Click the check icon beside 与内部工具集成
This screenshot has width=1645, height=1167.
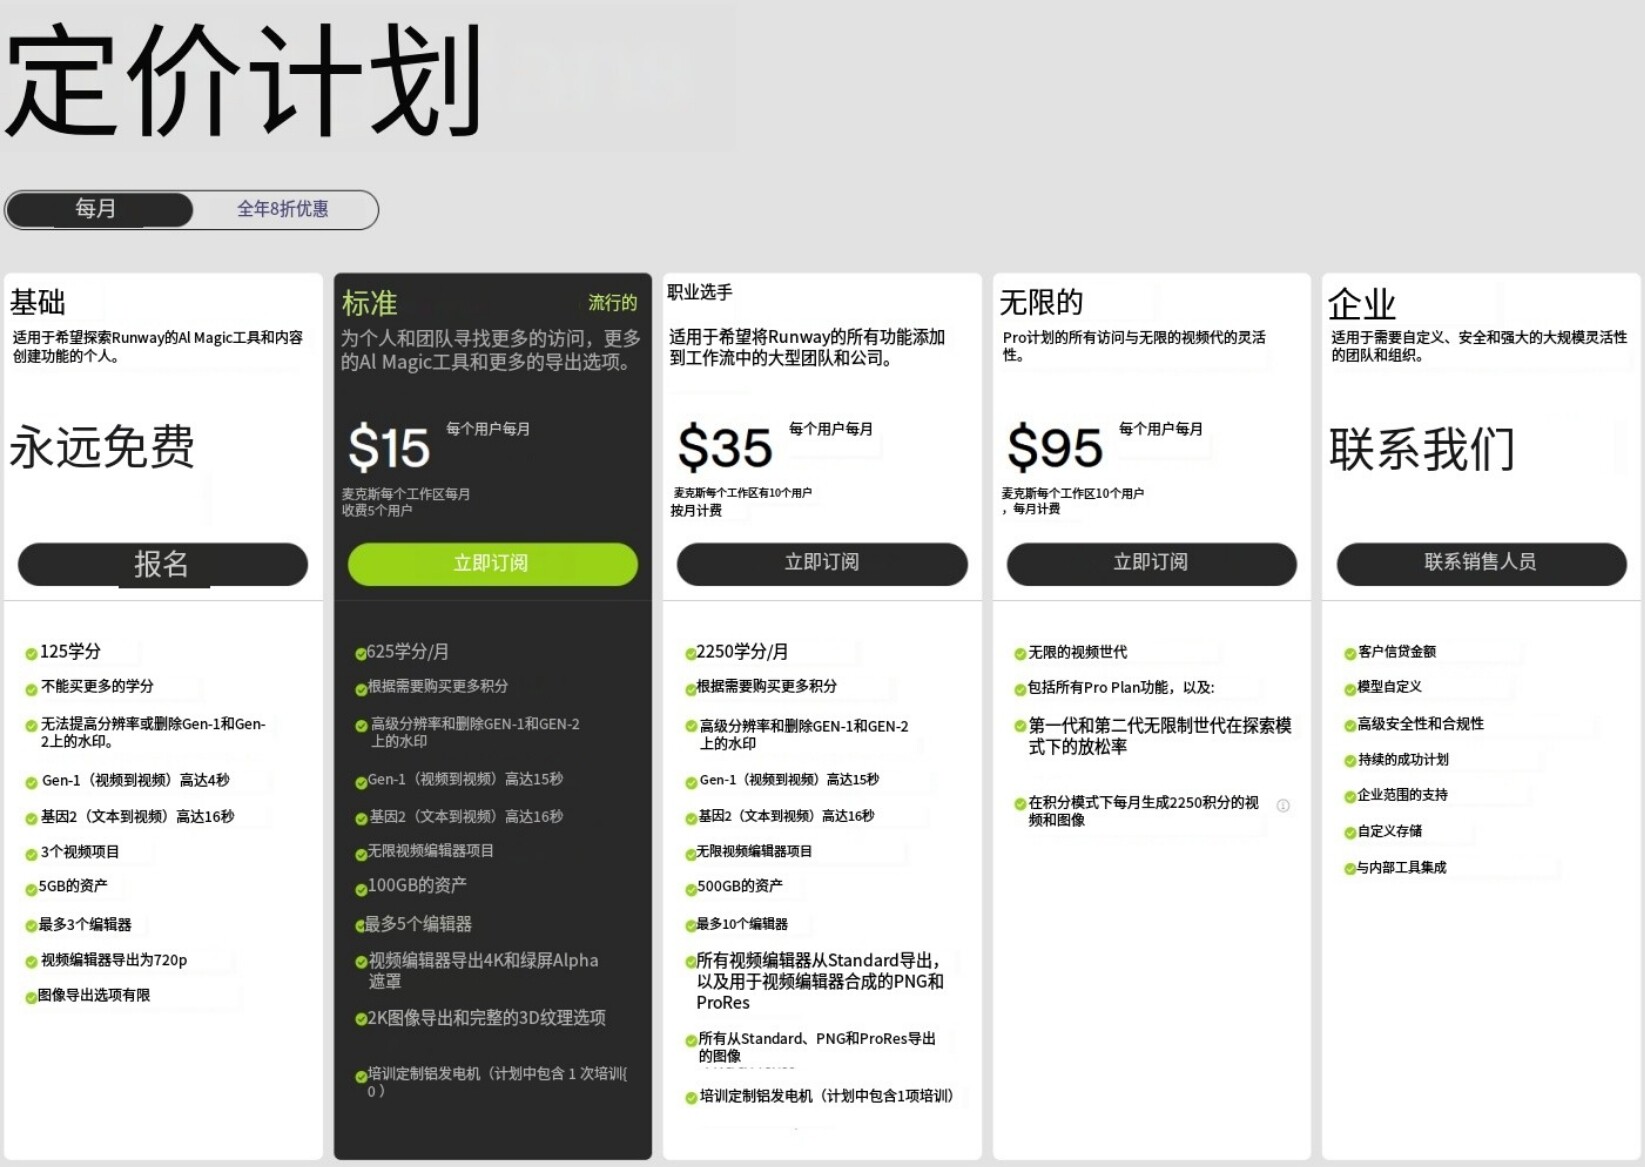point(1350,869)
